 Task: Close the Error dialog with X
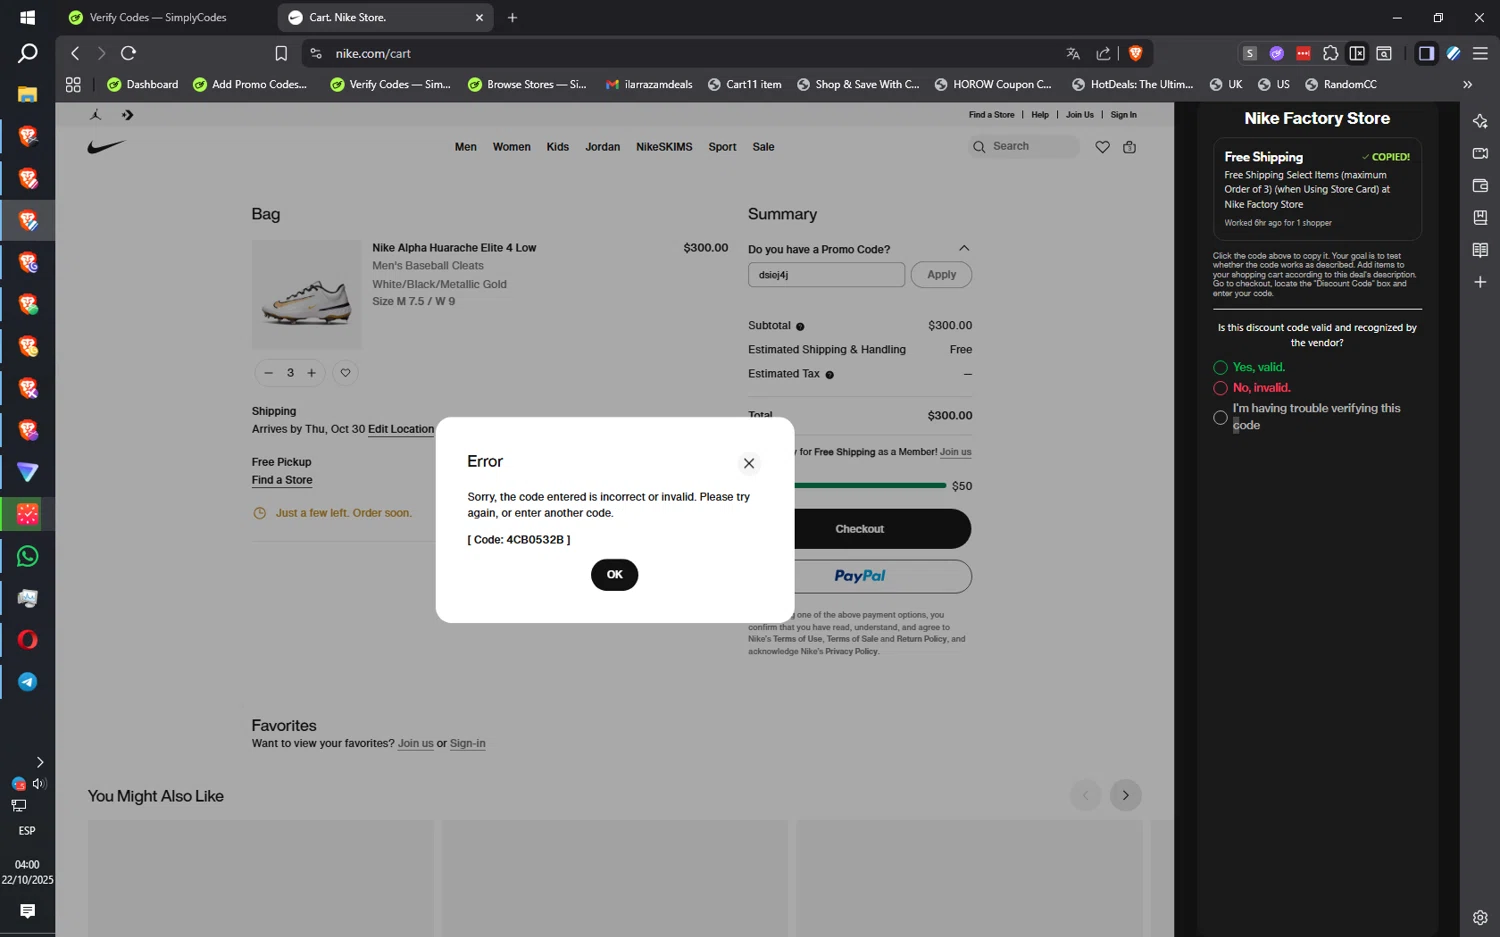click(x=749, y=463)
